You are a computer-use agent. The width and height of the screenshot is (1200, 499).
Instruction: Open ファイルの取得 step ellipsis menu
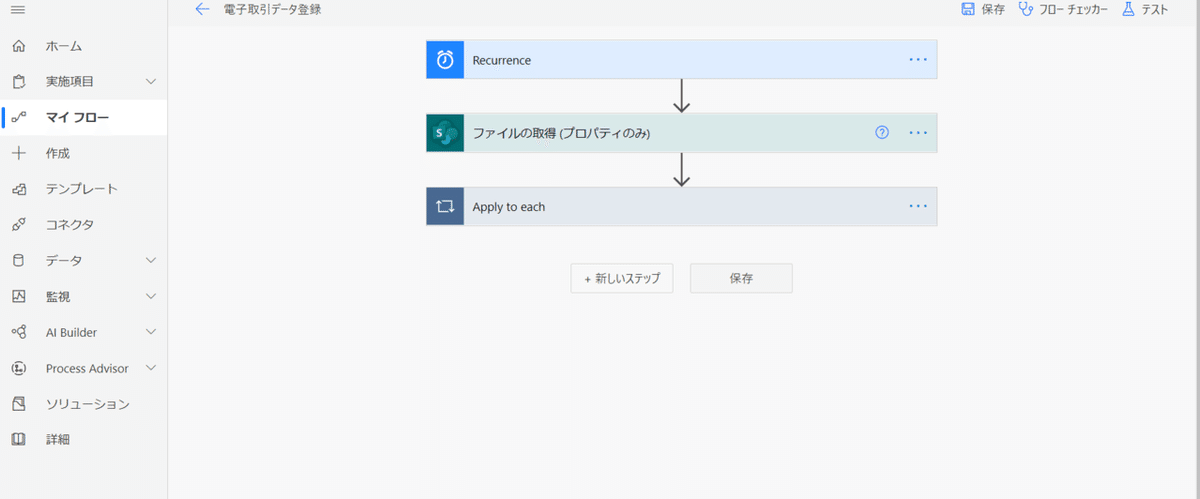918,133
